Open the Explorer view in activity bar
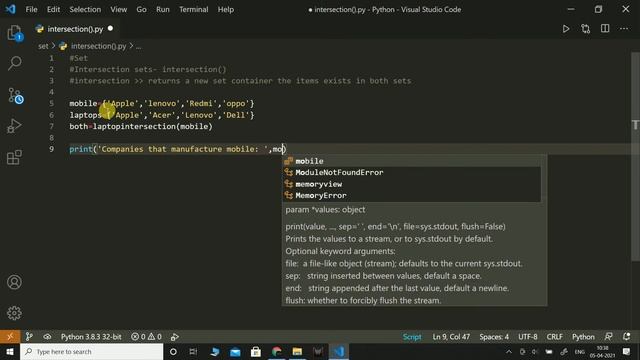The image size is (640, 360). point(15,33)
